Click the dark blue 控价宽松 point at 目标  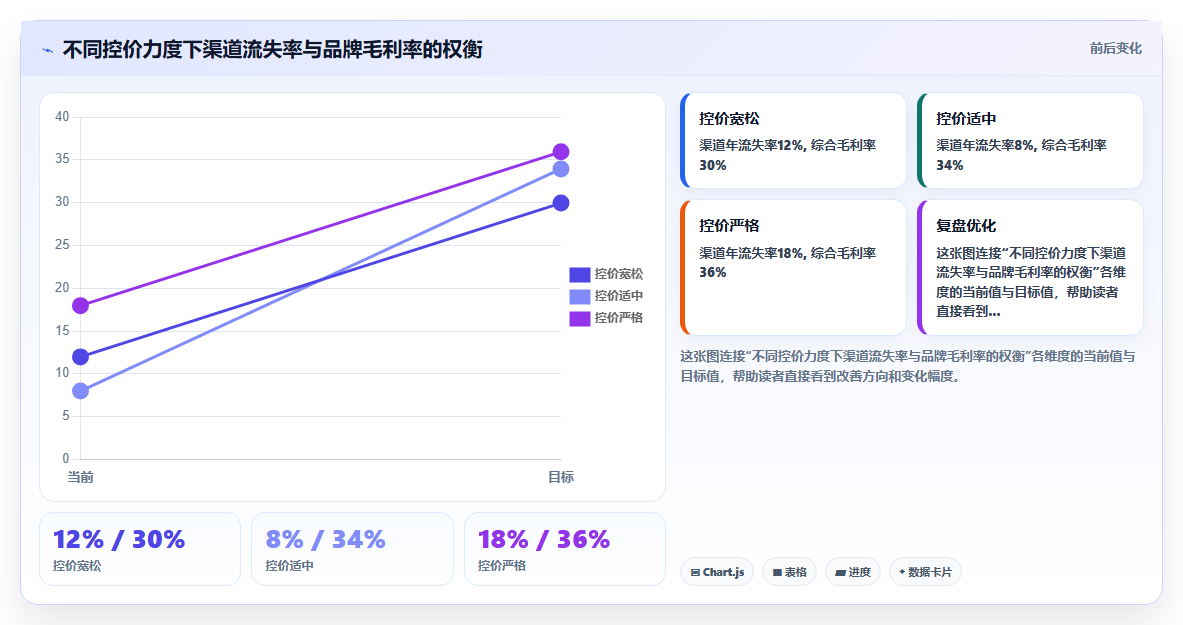click(x=561, y=203)
